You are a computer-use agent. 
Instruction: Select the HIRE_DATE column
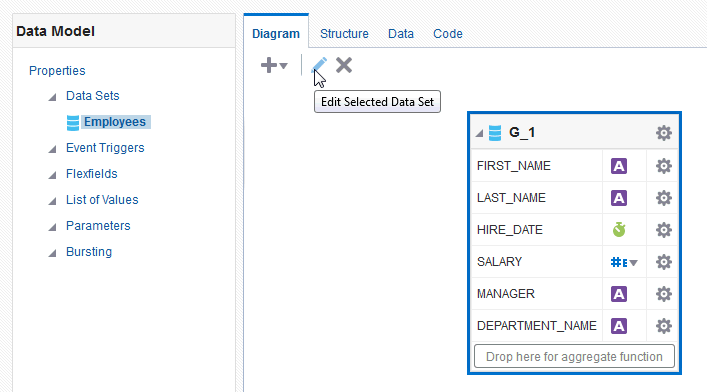510,230
